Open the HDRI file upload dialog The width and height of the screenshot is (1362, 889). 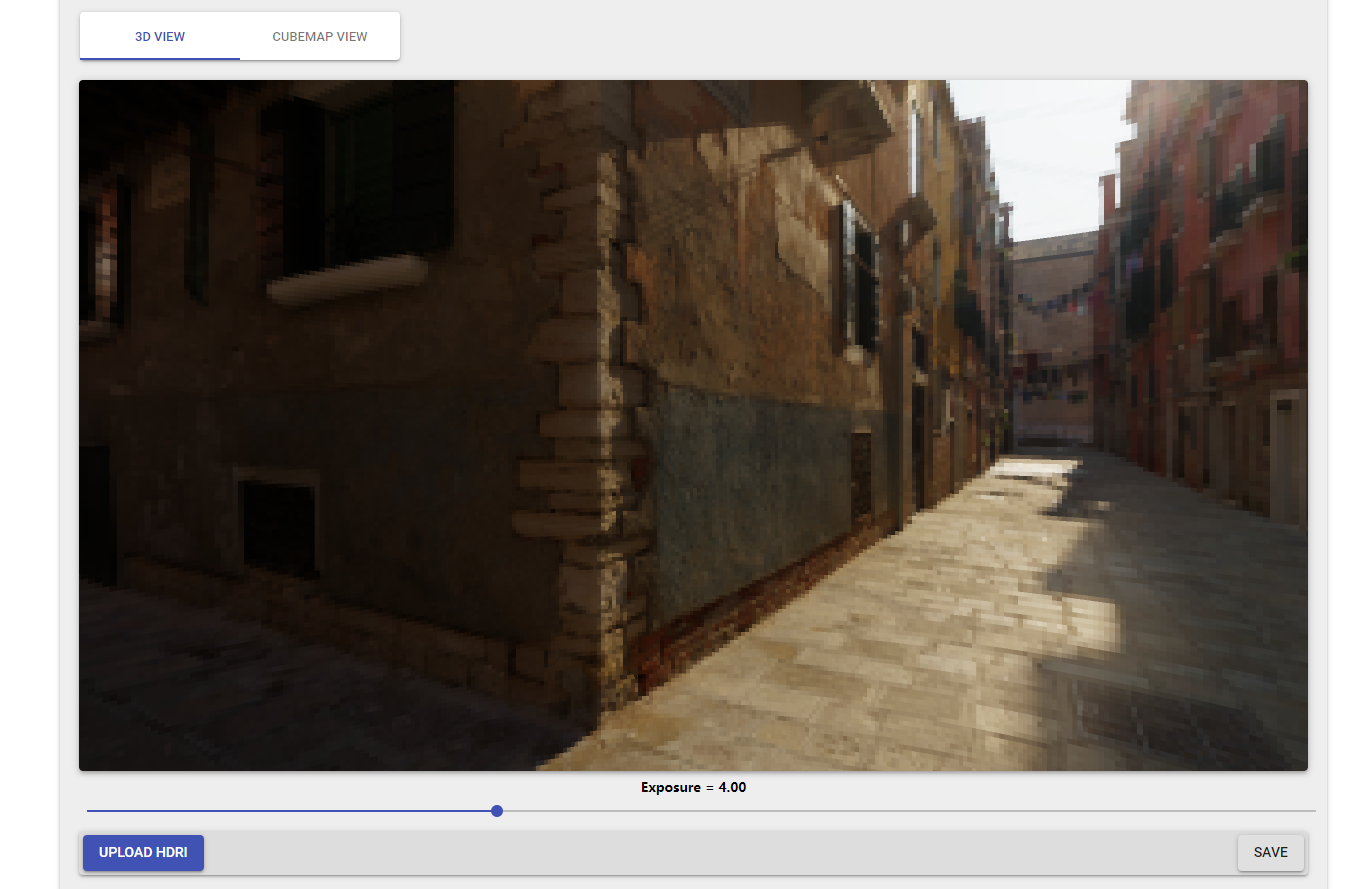coord(143,852)
